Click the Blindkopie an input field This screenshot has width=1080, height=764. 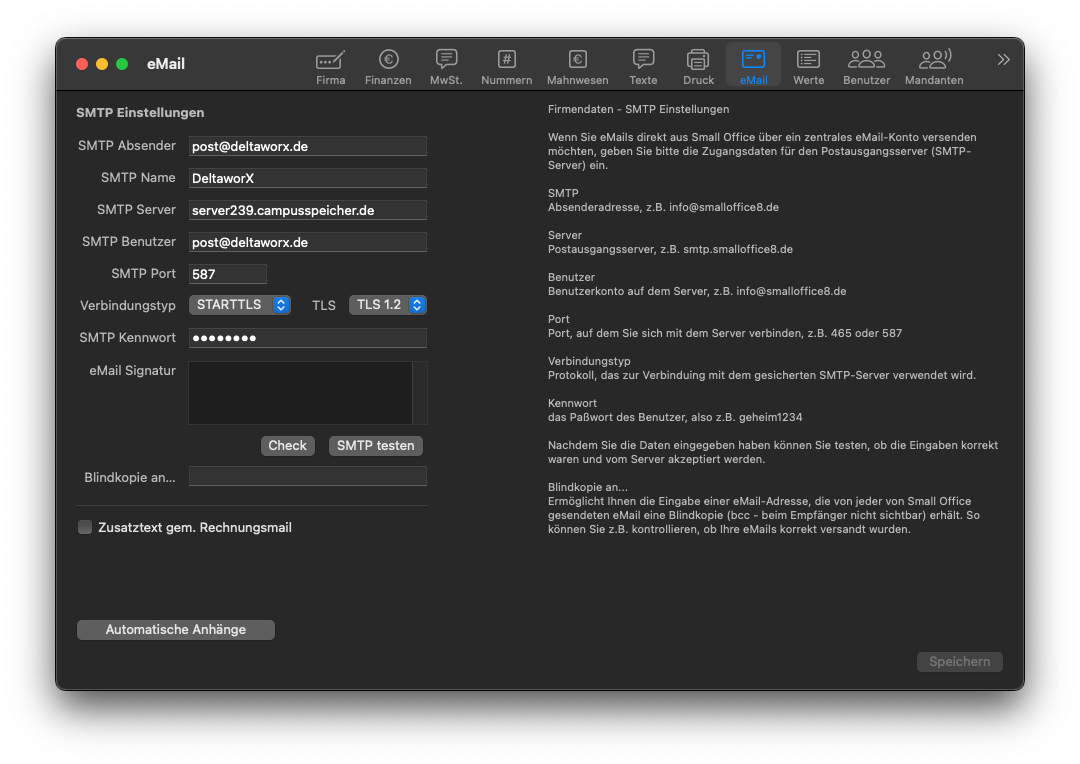tap(307, 477)
